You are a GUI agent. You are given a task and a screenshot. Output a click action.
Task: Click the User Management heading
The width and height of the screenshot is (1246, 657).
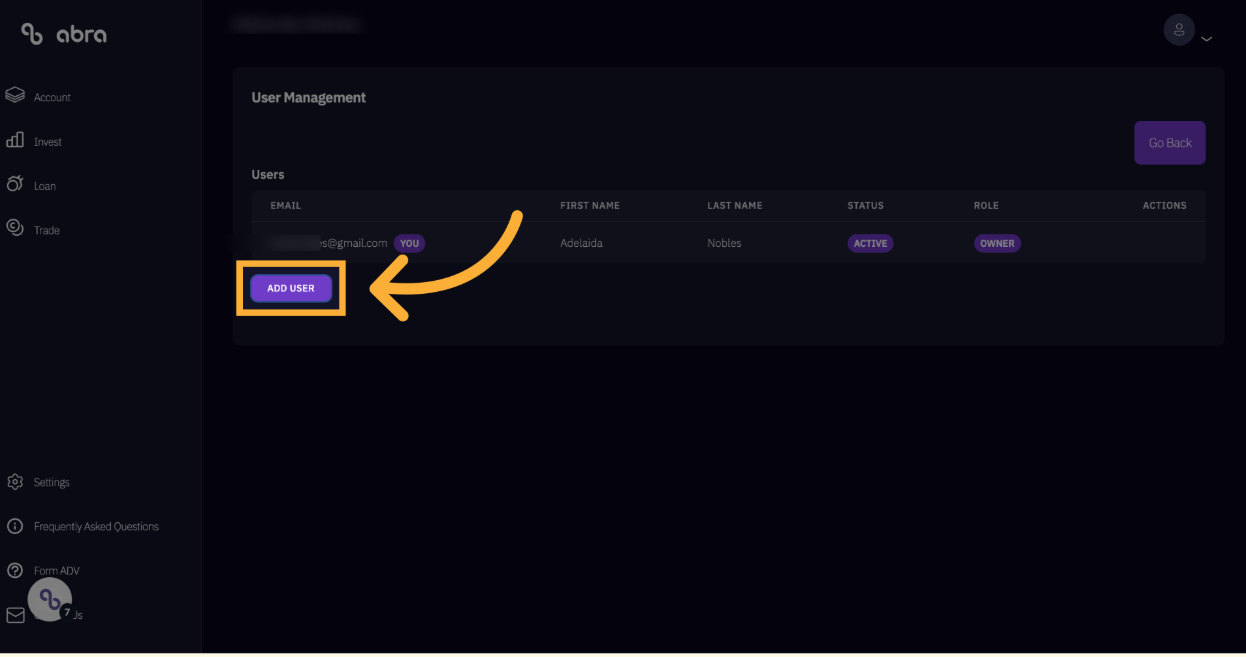click(x=309, y=97)
